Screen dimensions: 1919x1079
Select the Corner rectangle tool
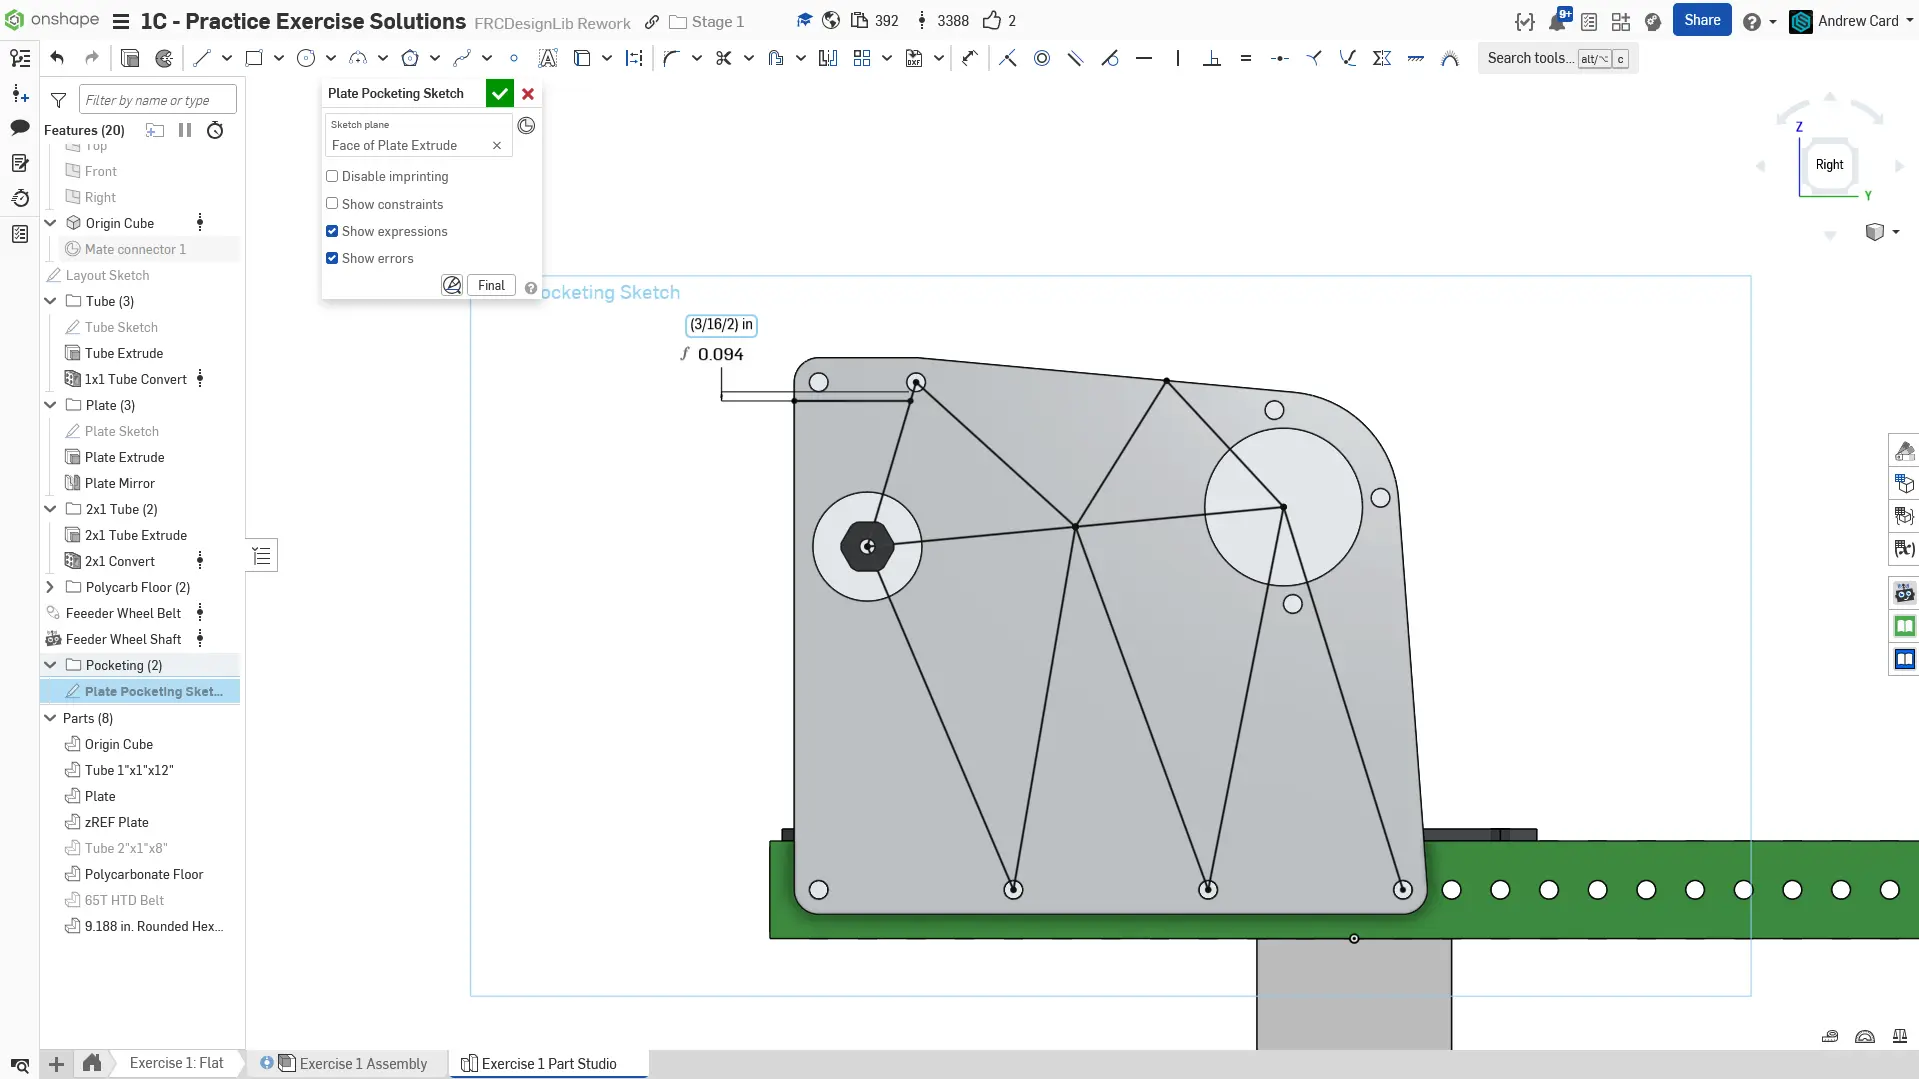pyautogui.click(x=254, y=58)
